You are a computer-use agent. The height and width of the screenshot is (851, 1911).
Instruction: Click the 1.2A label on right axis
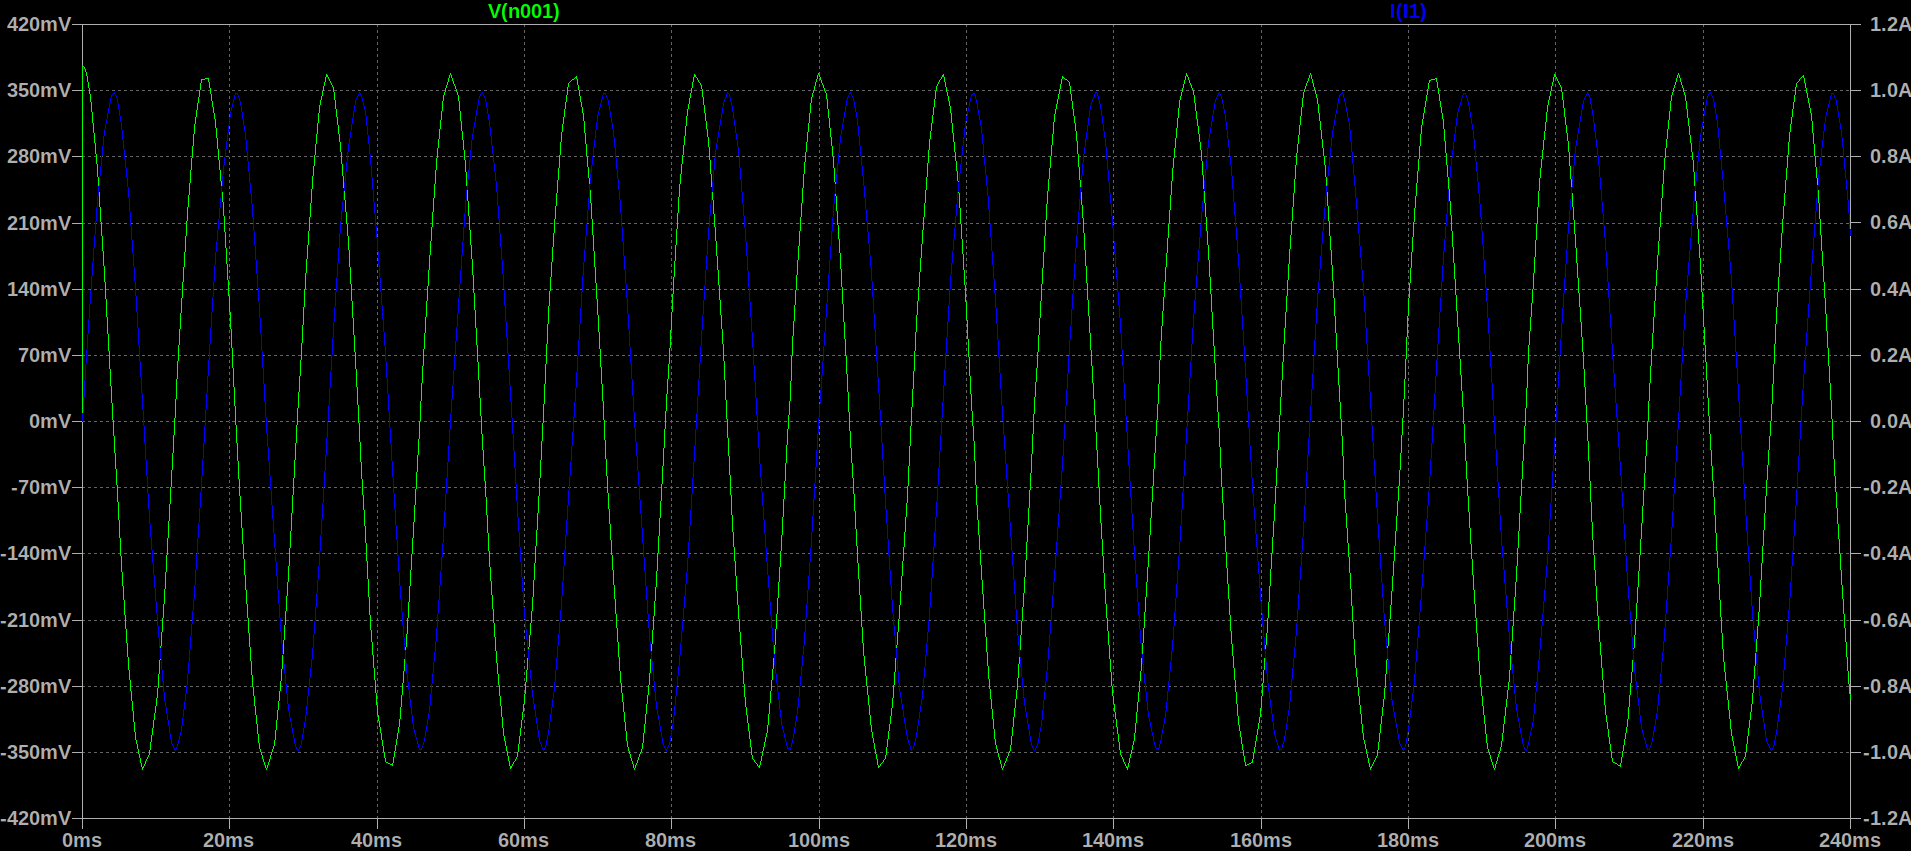coord(1889,24)
